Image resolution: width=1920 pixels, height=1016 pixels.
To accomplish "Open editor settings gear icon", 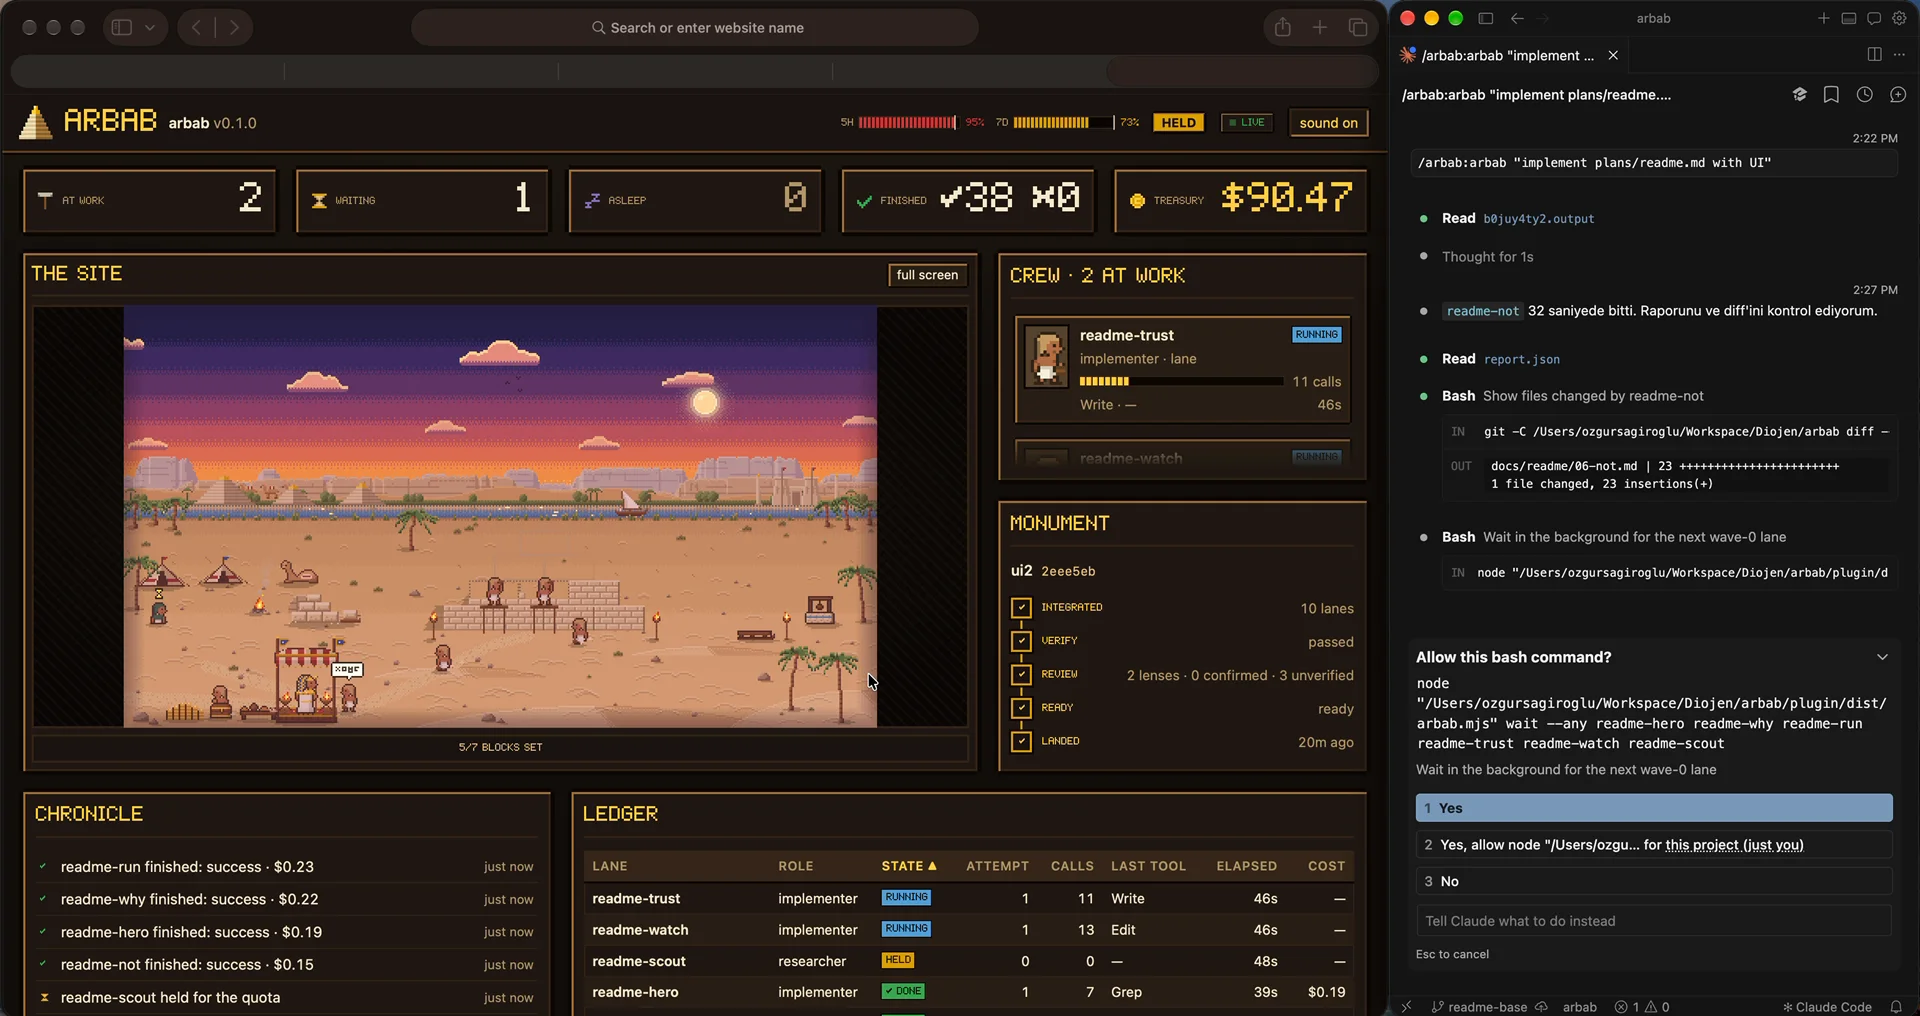I will tap(1899, 18).
